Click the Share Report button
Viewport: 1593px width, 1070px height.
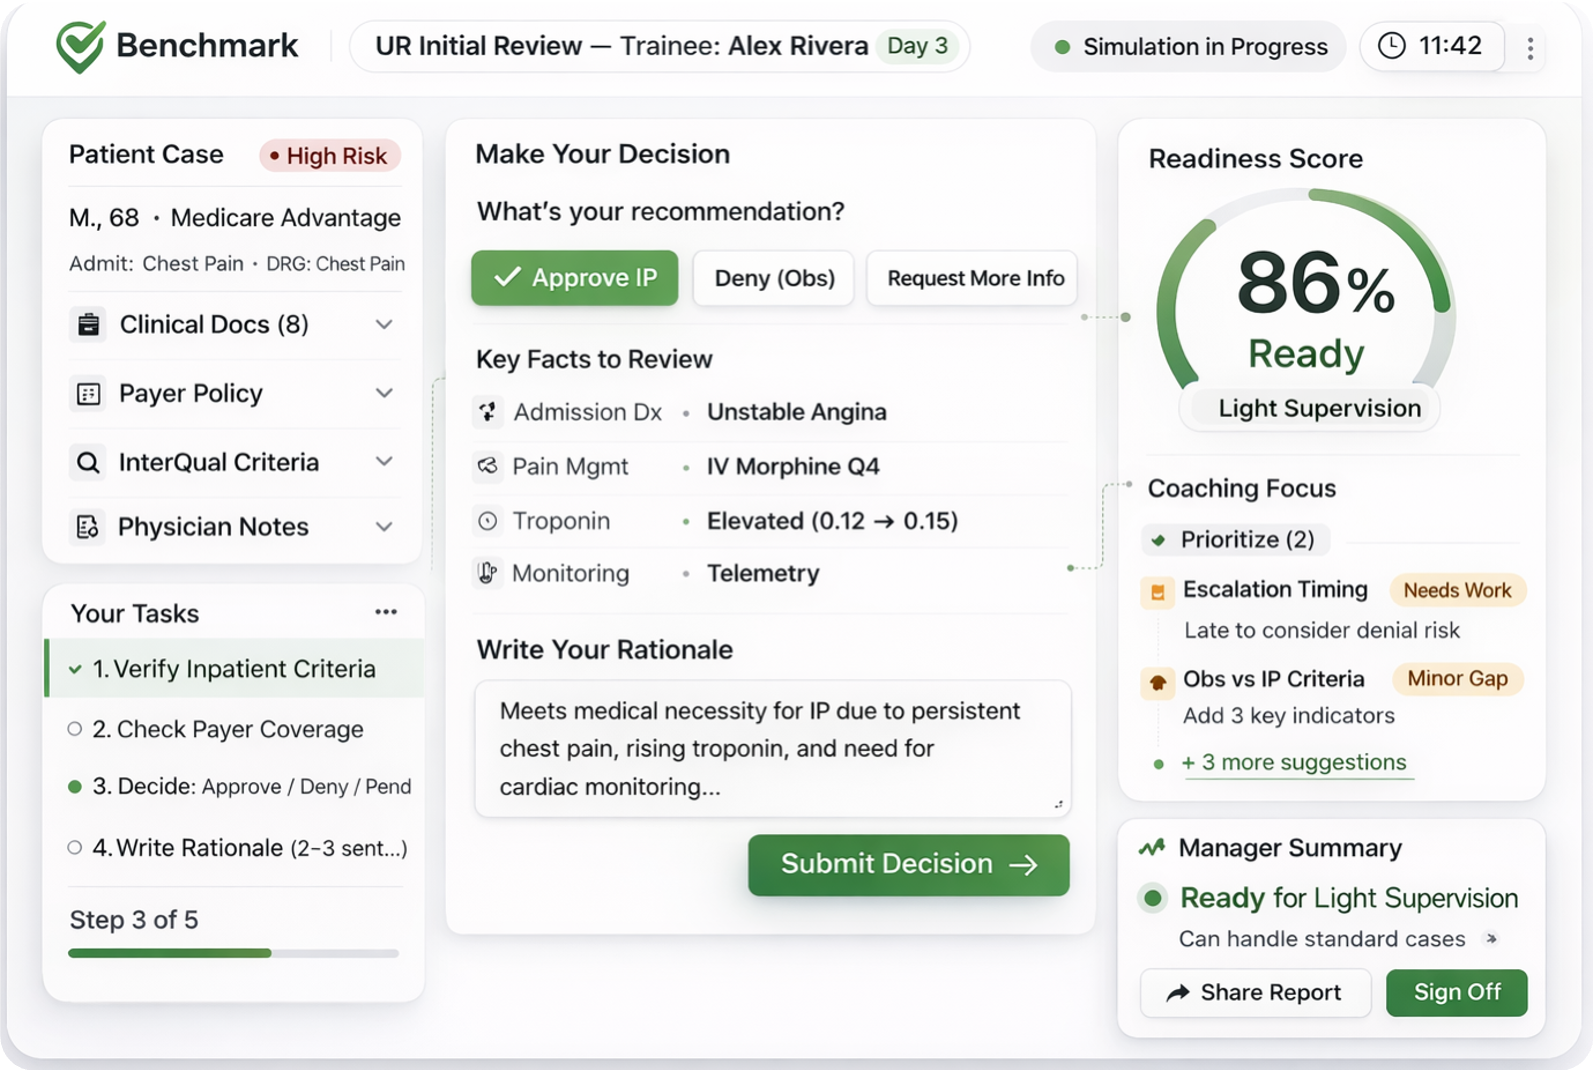(x=1256, y=992)
